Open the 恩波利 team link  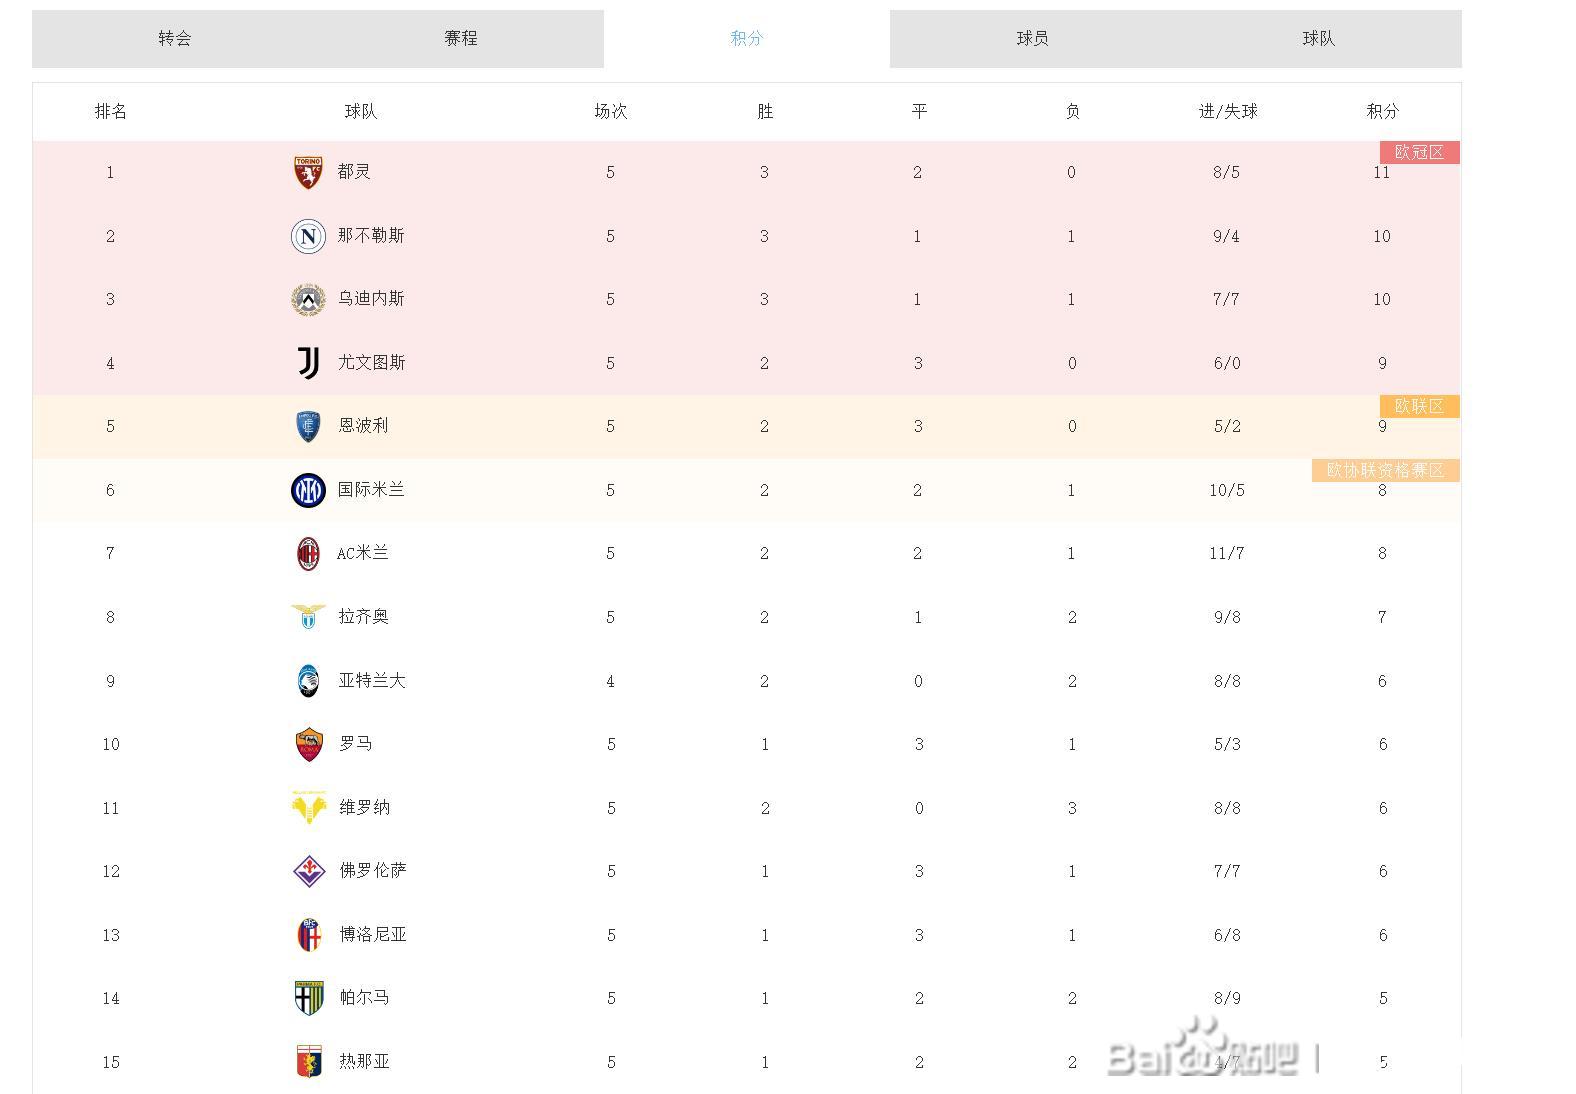[363, 426]
